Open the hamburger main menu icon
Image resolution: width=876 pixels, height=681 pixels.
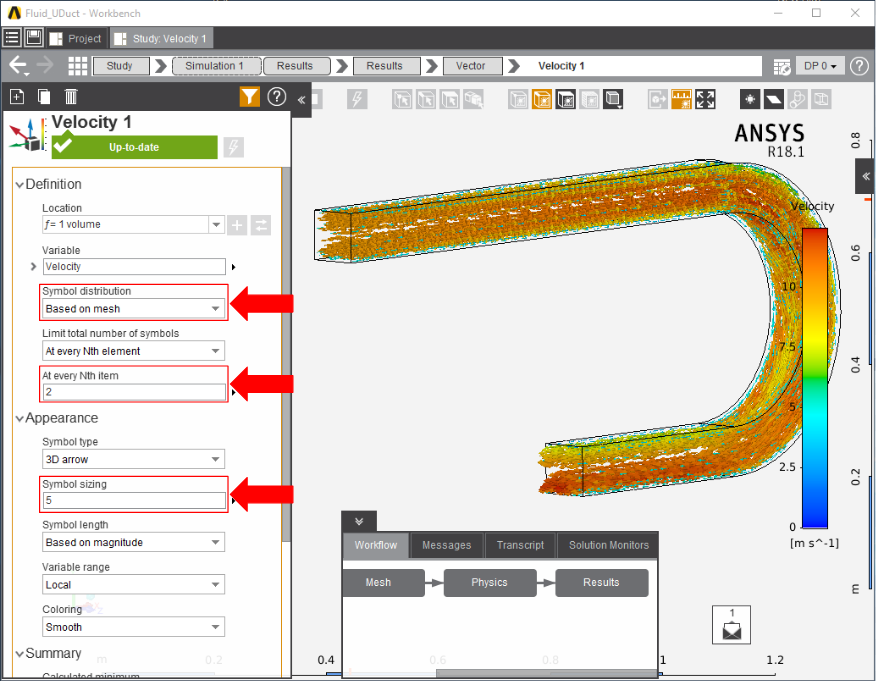coord(12,37)
